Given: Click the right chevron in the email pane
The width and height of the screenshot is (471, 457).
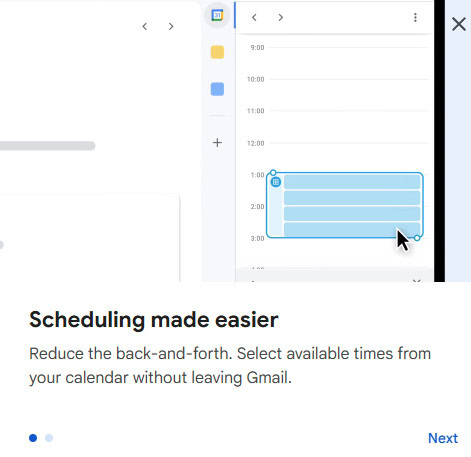Looking at the screenshot, I should (x=171, y=26).
